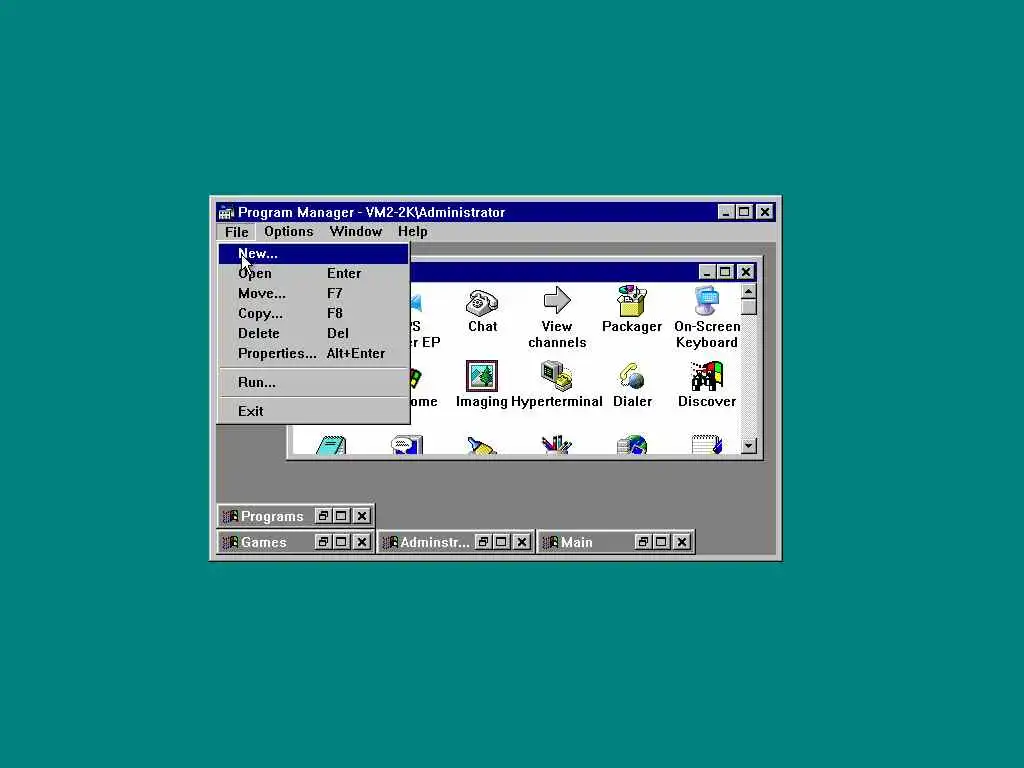Select the speech-bubble monitor icon in bottom row

tap(407, 445)
